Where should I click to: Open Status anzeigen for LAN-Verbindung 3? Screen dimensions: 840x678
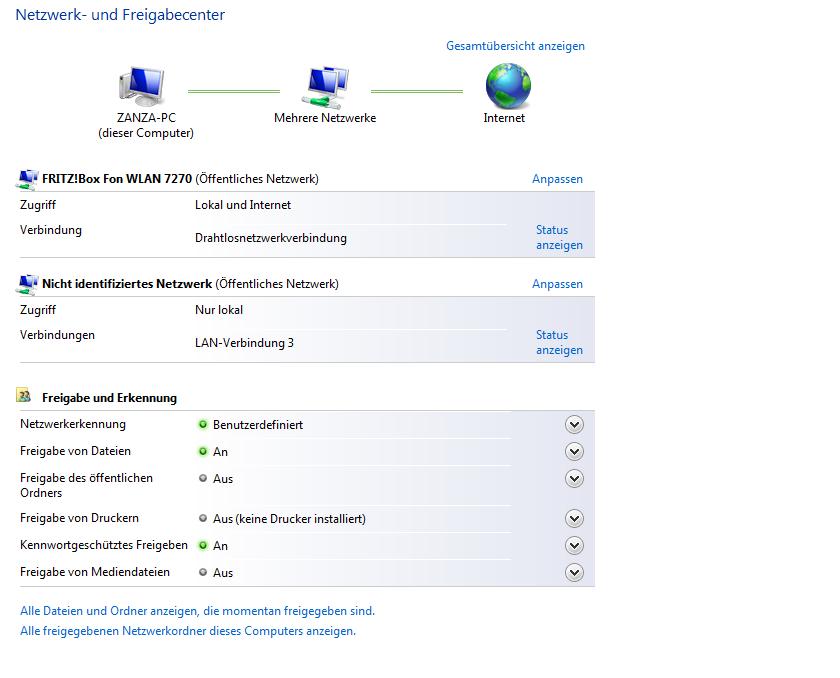click(x=559, y=342)
